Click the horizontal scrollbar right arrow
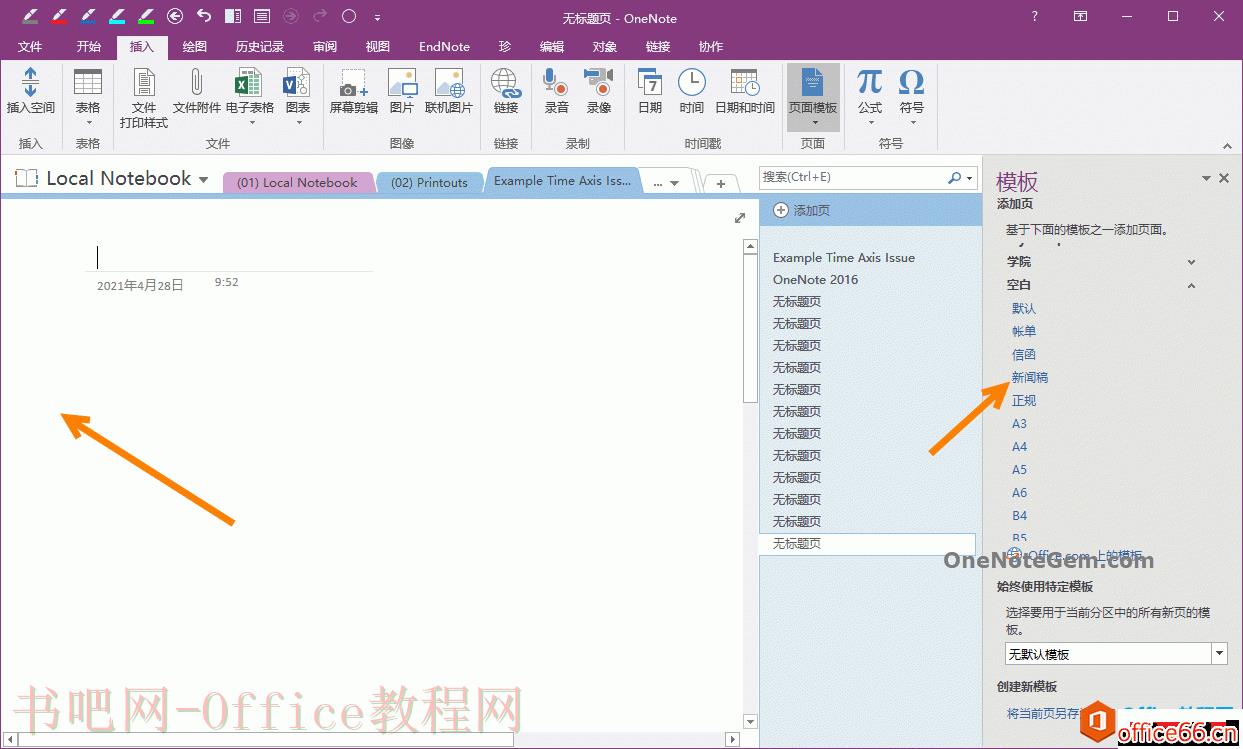Image resolution: width=1243 pixels, height=749 pixels. pyautogui.click(x=733, y=740)
